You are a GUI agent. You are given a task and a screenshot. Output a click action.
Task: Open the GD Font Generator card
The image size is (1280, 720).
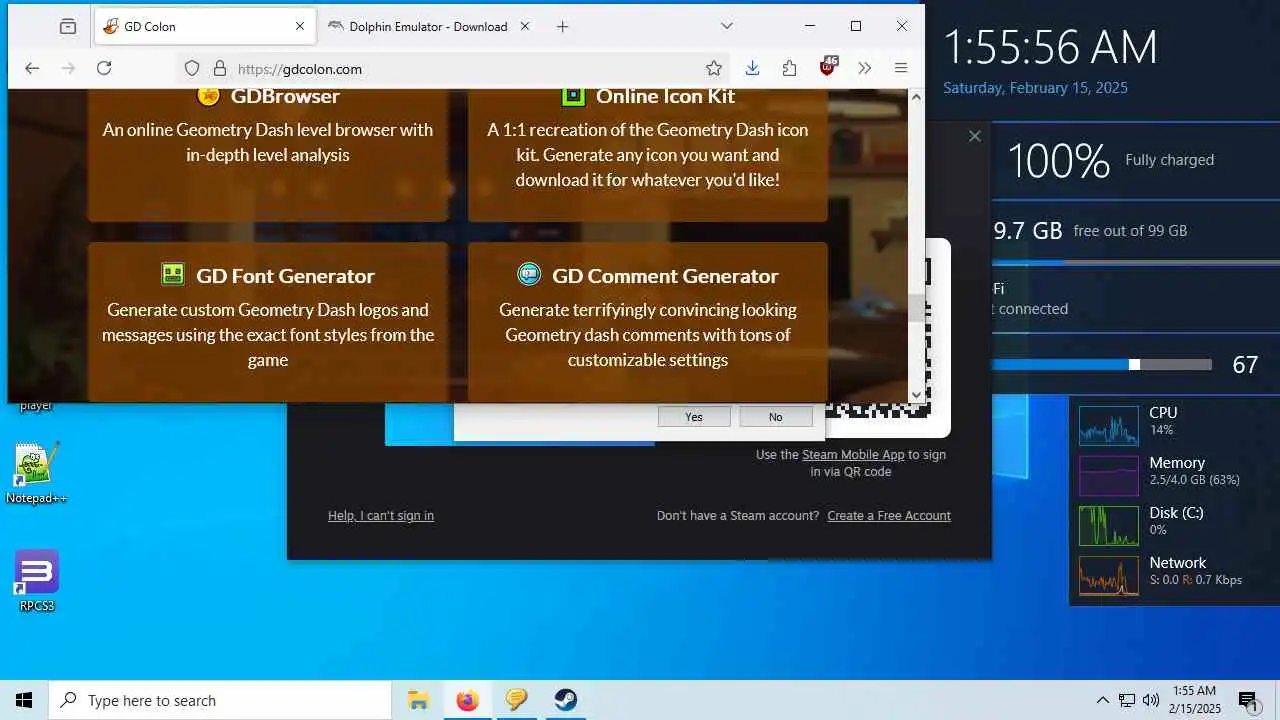[268, 322]
